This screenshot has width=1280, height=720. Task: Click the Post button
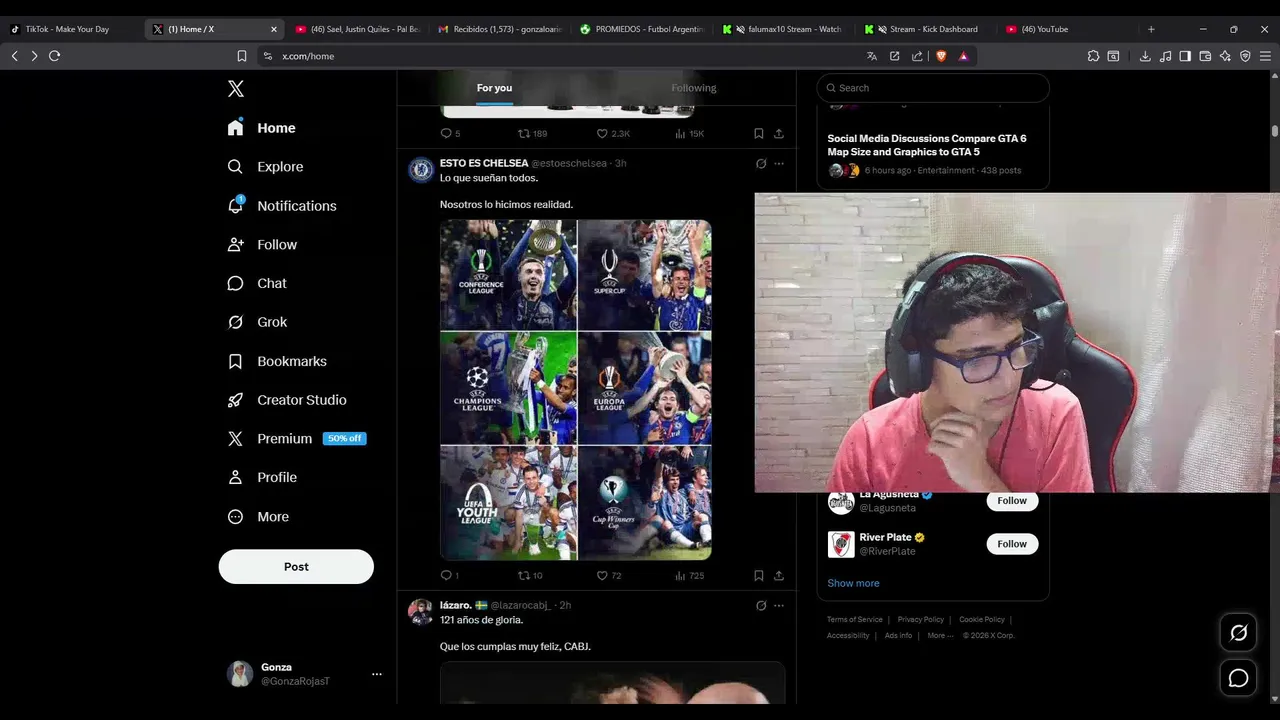(x=296, y=567)
